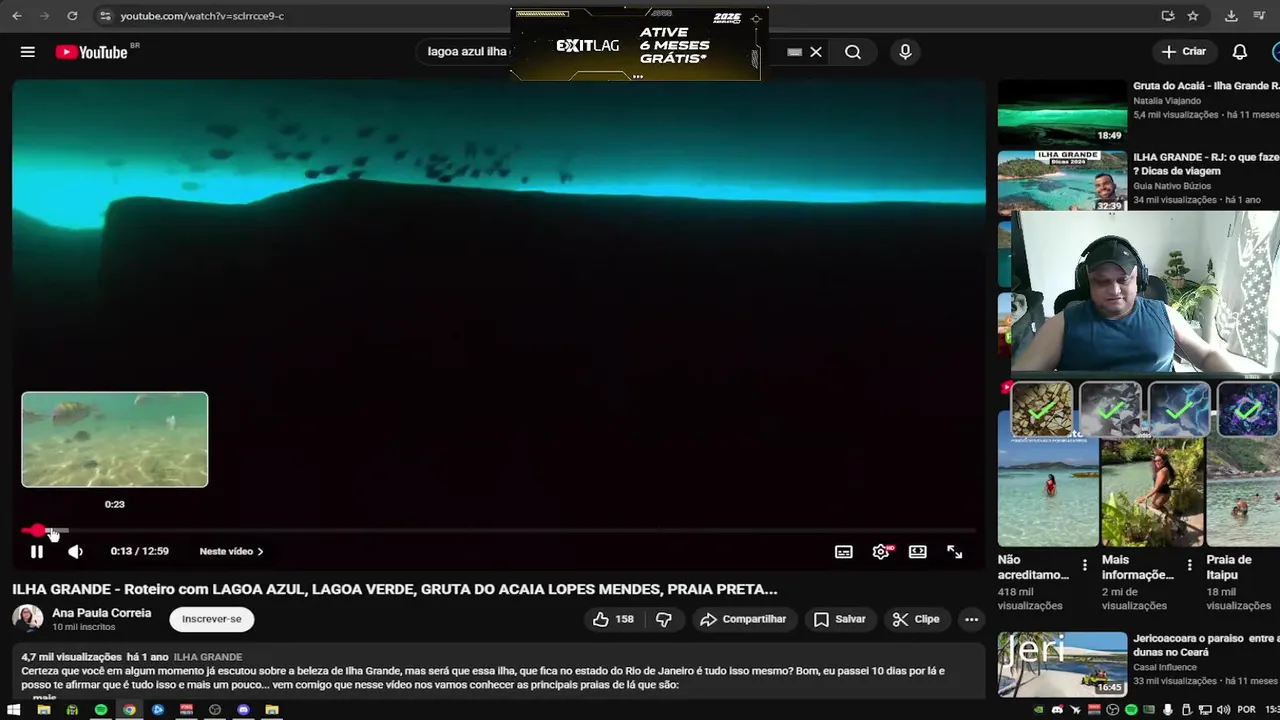Enter fullscreen mode
The width and height of the screenshot is (1280, 720).
tap(955, 552)
